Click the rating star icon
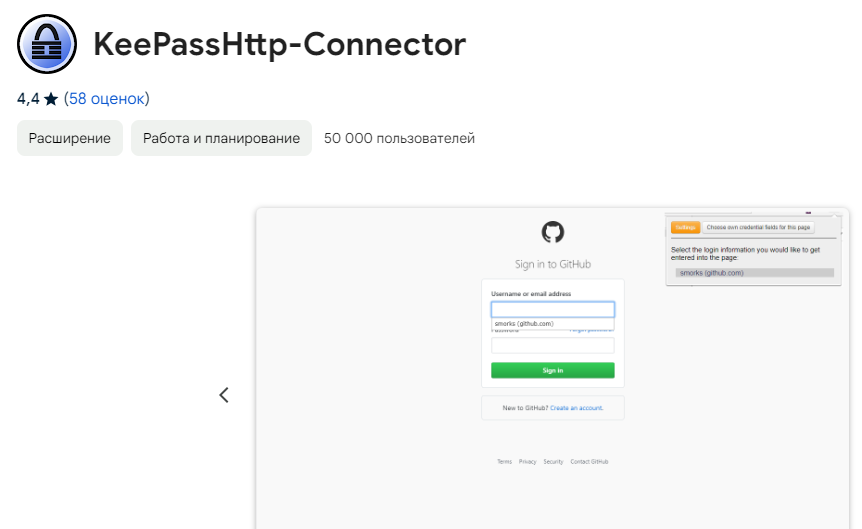Screen dimensions: 862x529 [x=51, y=100]
